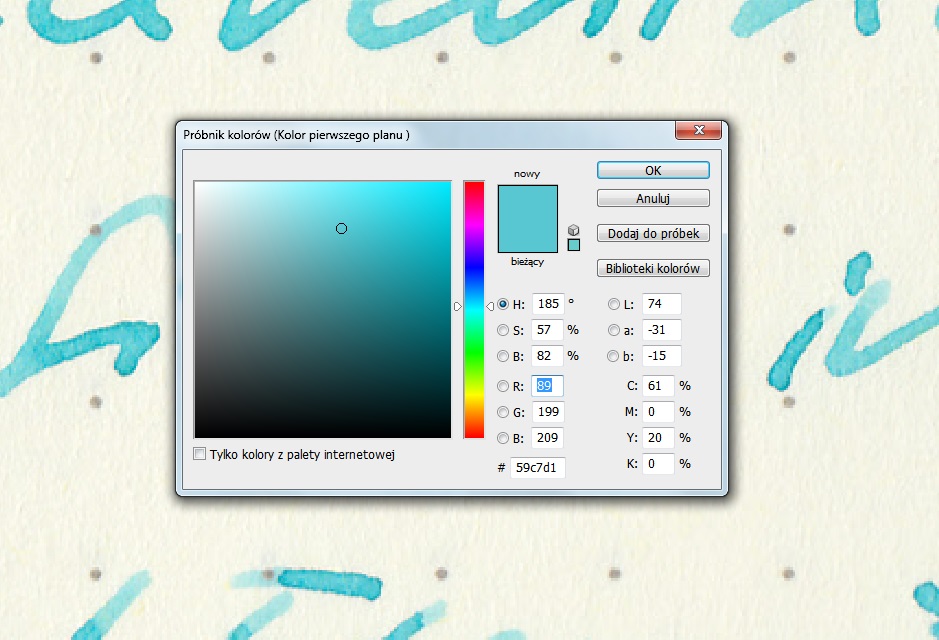Viewport: 939px width, 640px height.
Task: Select the Lab 'a' radio button
Action: tap(614, 330)
